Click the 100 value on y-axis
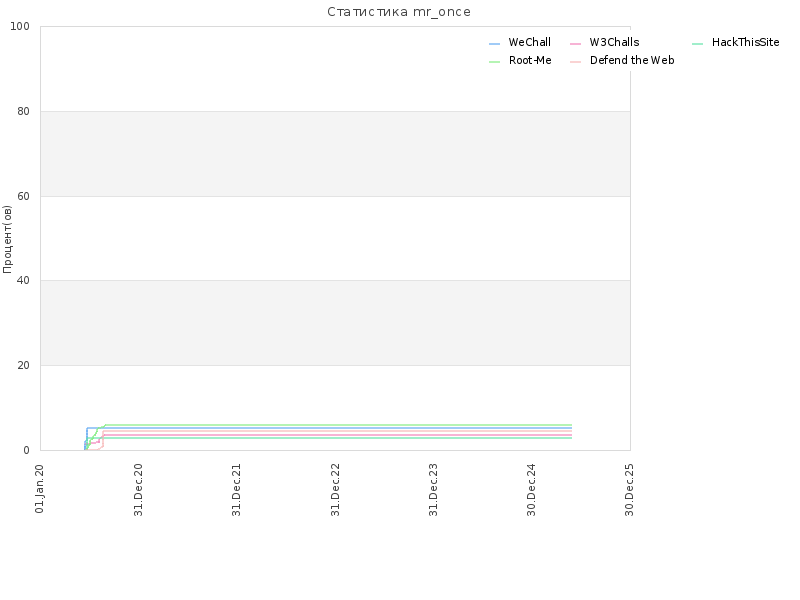The height and width of the screenshot is (600, 800). click(x=20, y=27)
